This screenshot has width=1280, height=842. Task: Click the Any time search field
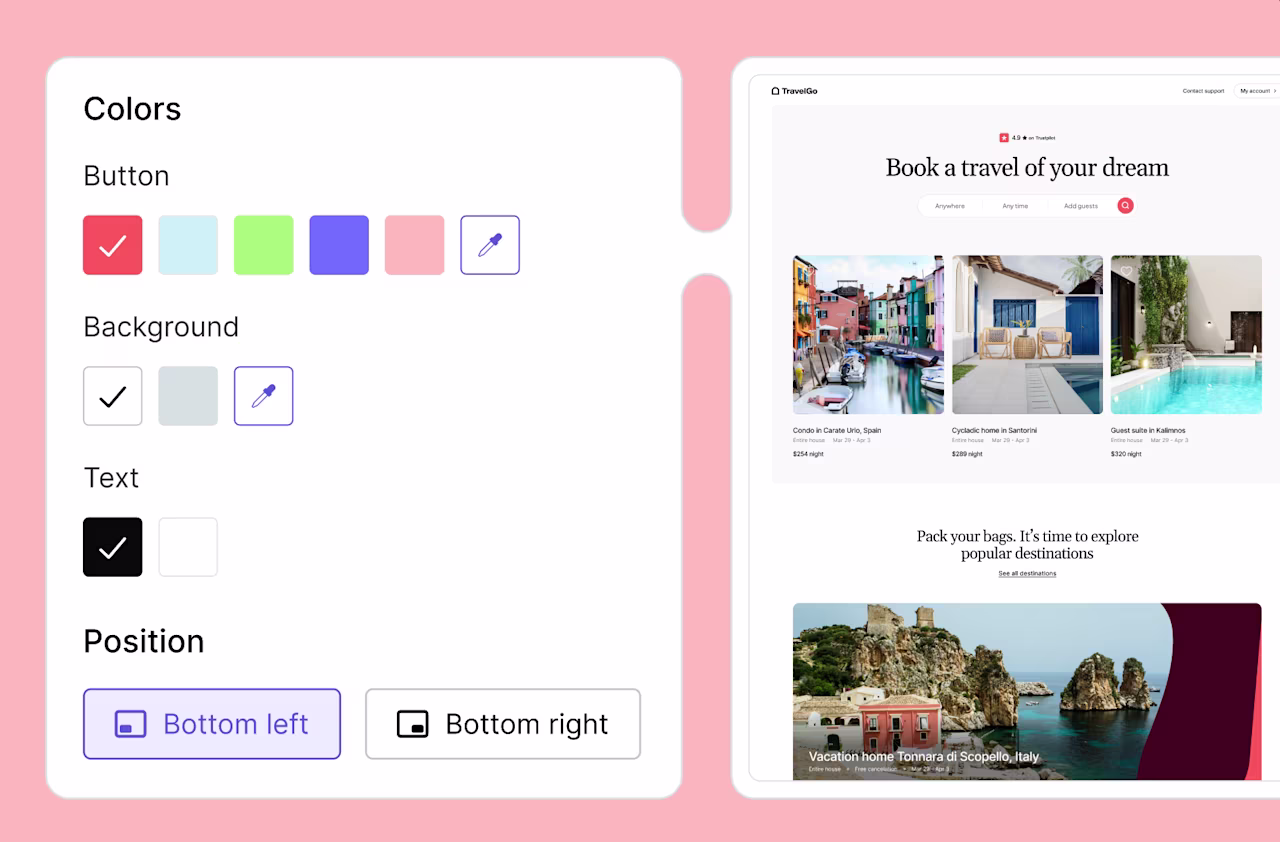click(x=1015, y=206)
